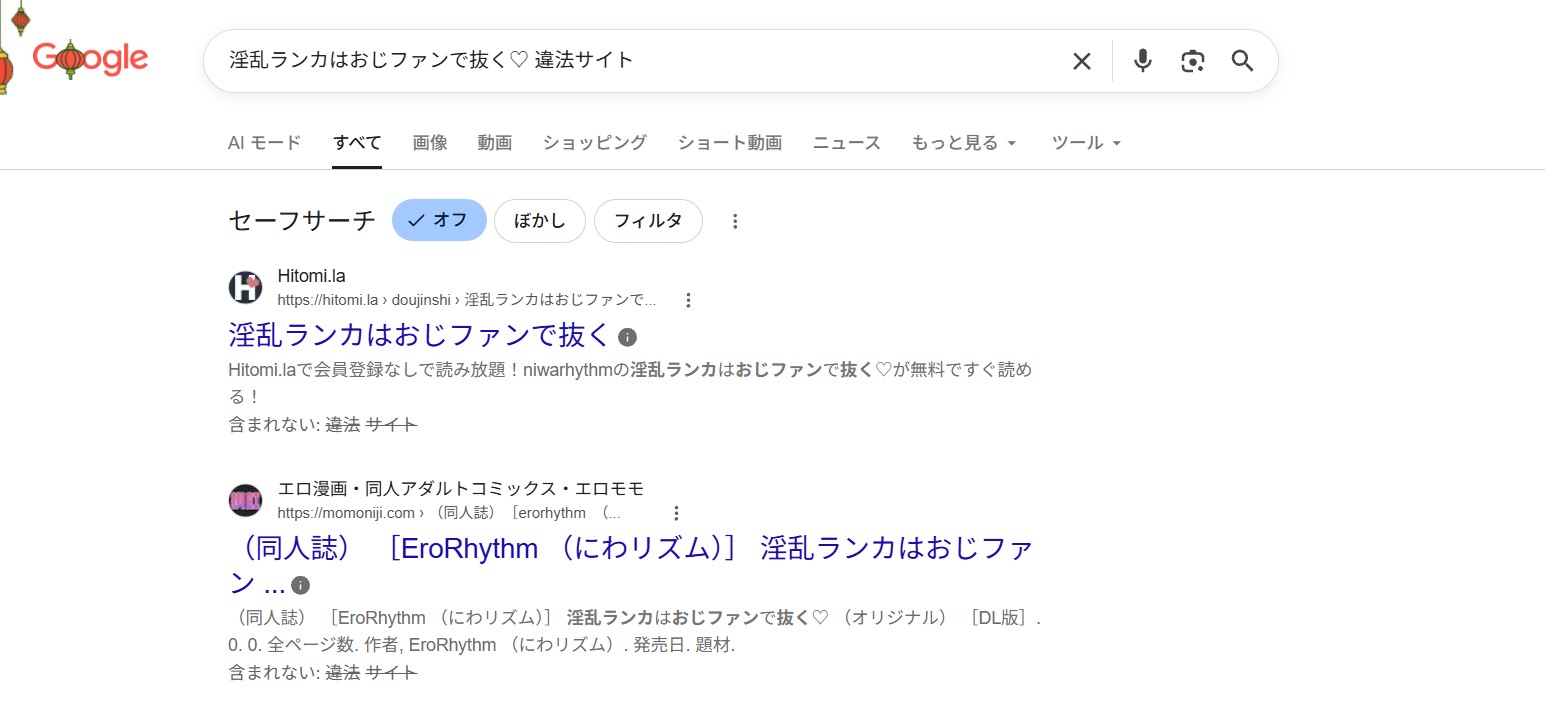The height and width of the screenshot is (710, 1545).
Task: Clear the search box with the X icon
Action: tap(1081, 61)
